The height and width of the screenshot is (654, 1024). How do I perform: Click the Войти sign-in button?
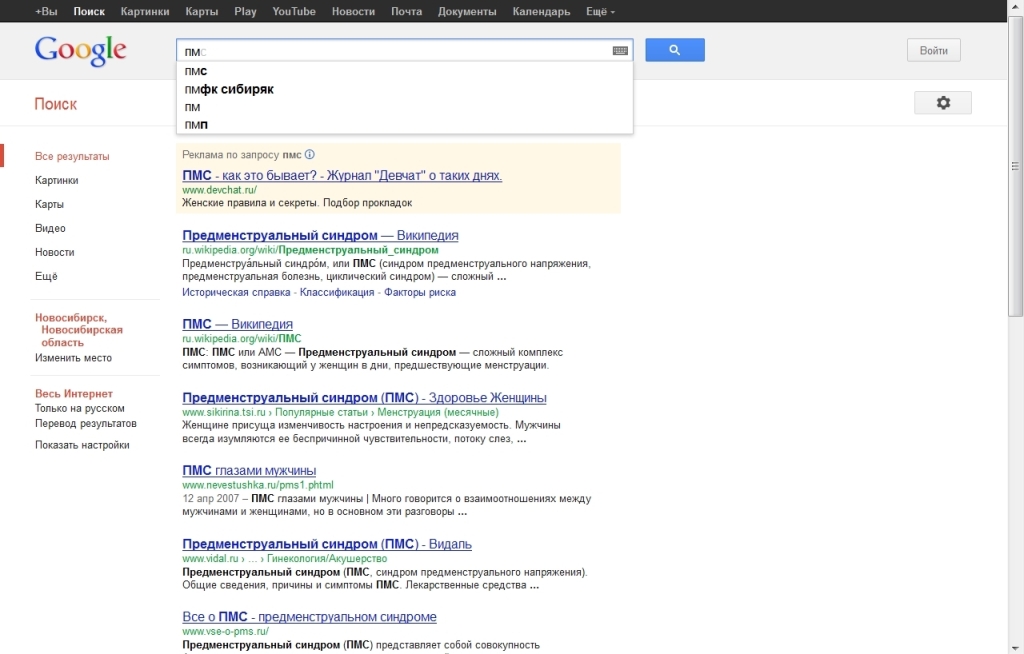[x=933, y=50]
